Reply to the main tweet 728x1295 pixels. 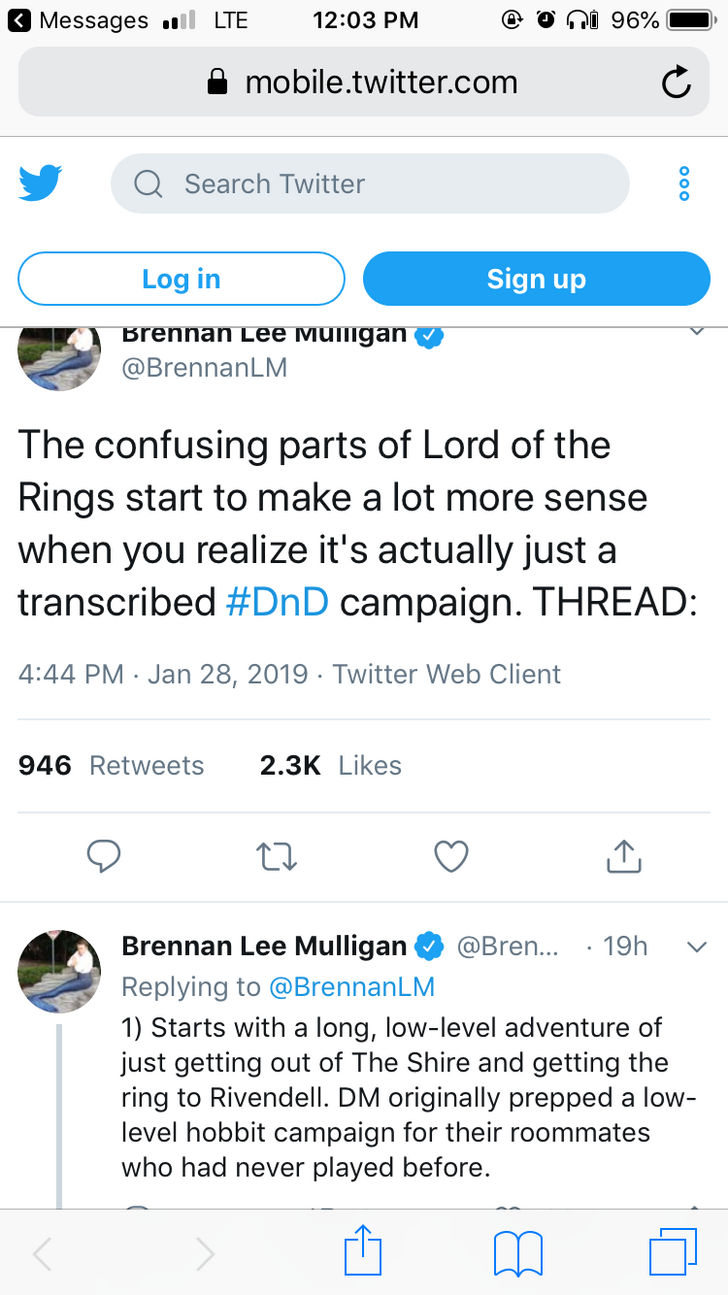103,857
